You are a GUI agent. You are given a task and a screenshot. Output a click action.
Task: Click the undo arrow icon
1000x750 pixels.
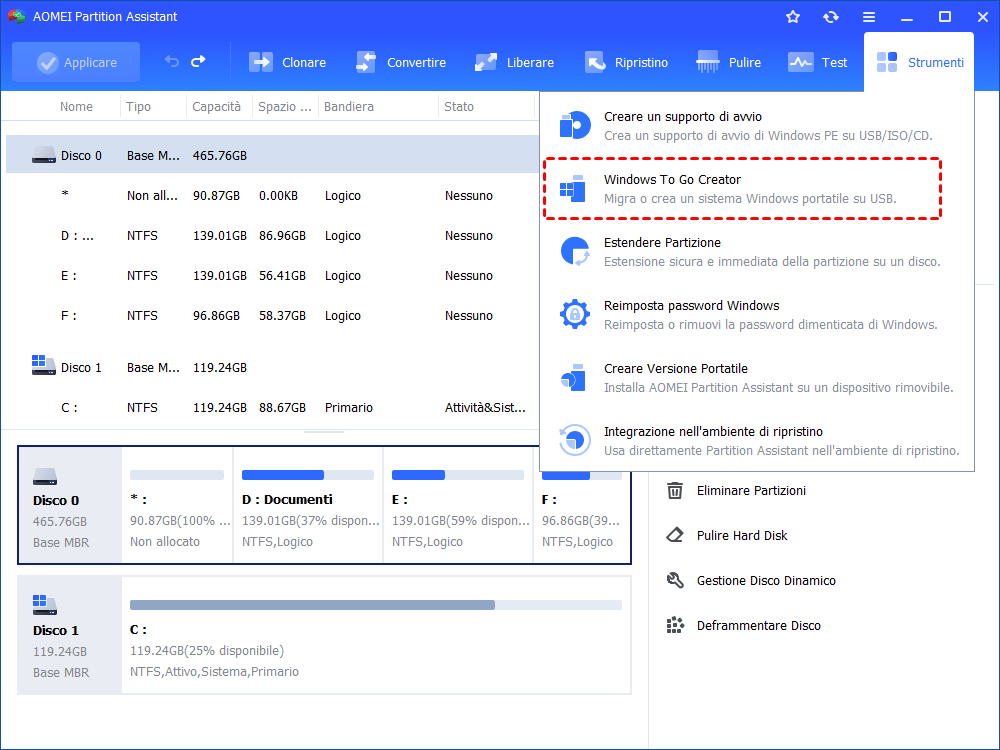pos(172,62)
